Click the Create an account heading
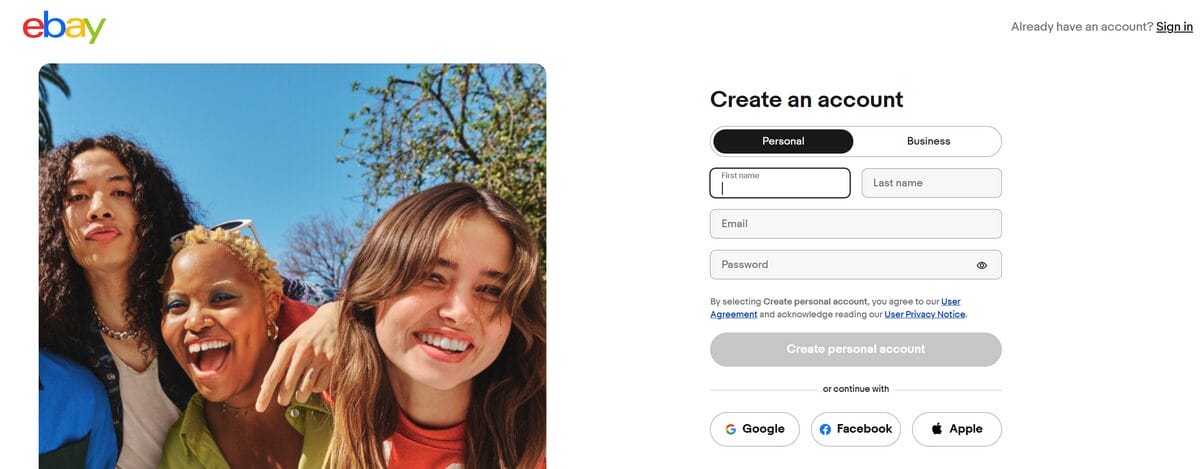Screen dimensions: 1200x469 point(806,99)
